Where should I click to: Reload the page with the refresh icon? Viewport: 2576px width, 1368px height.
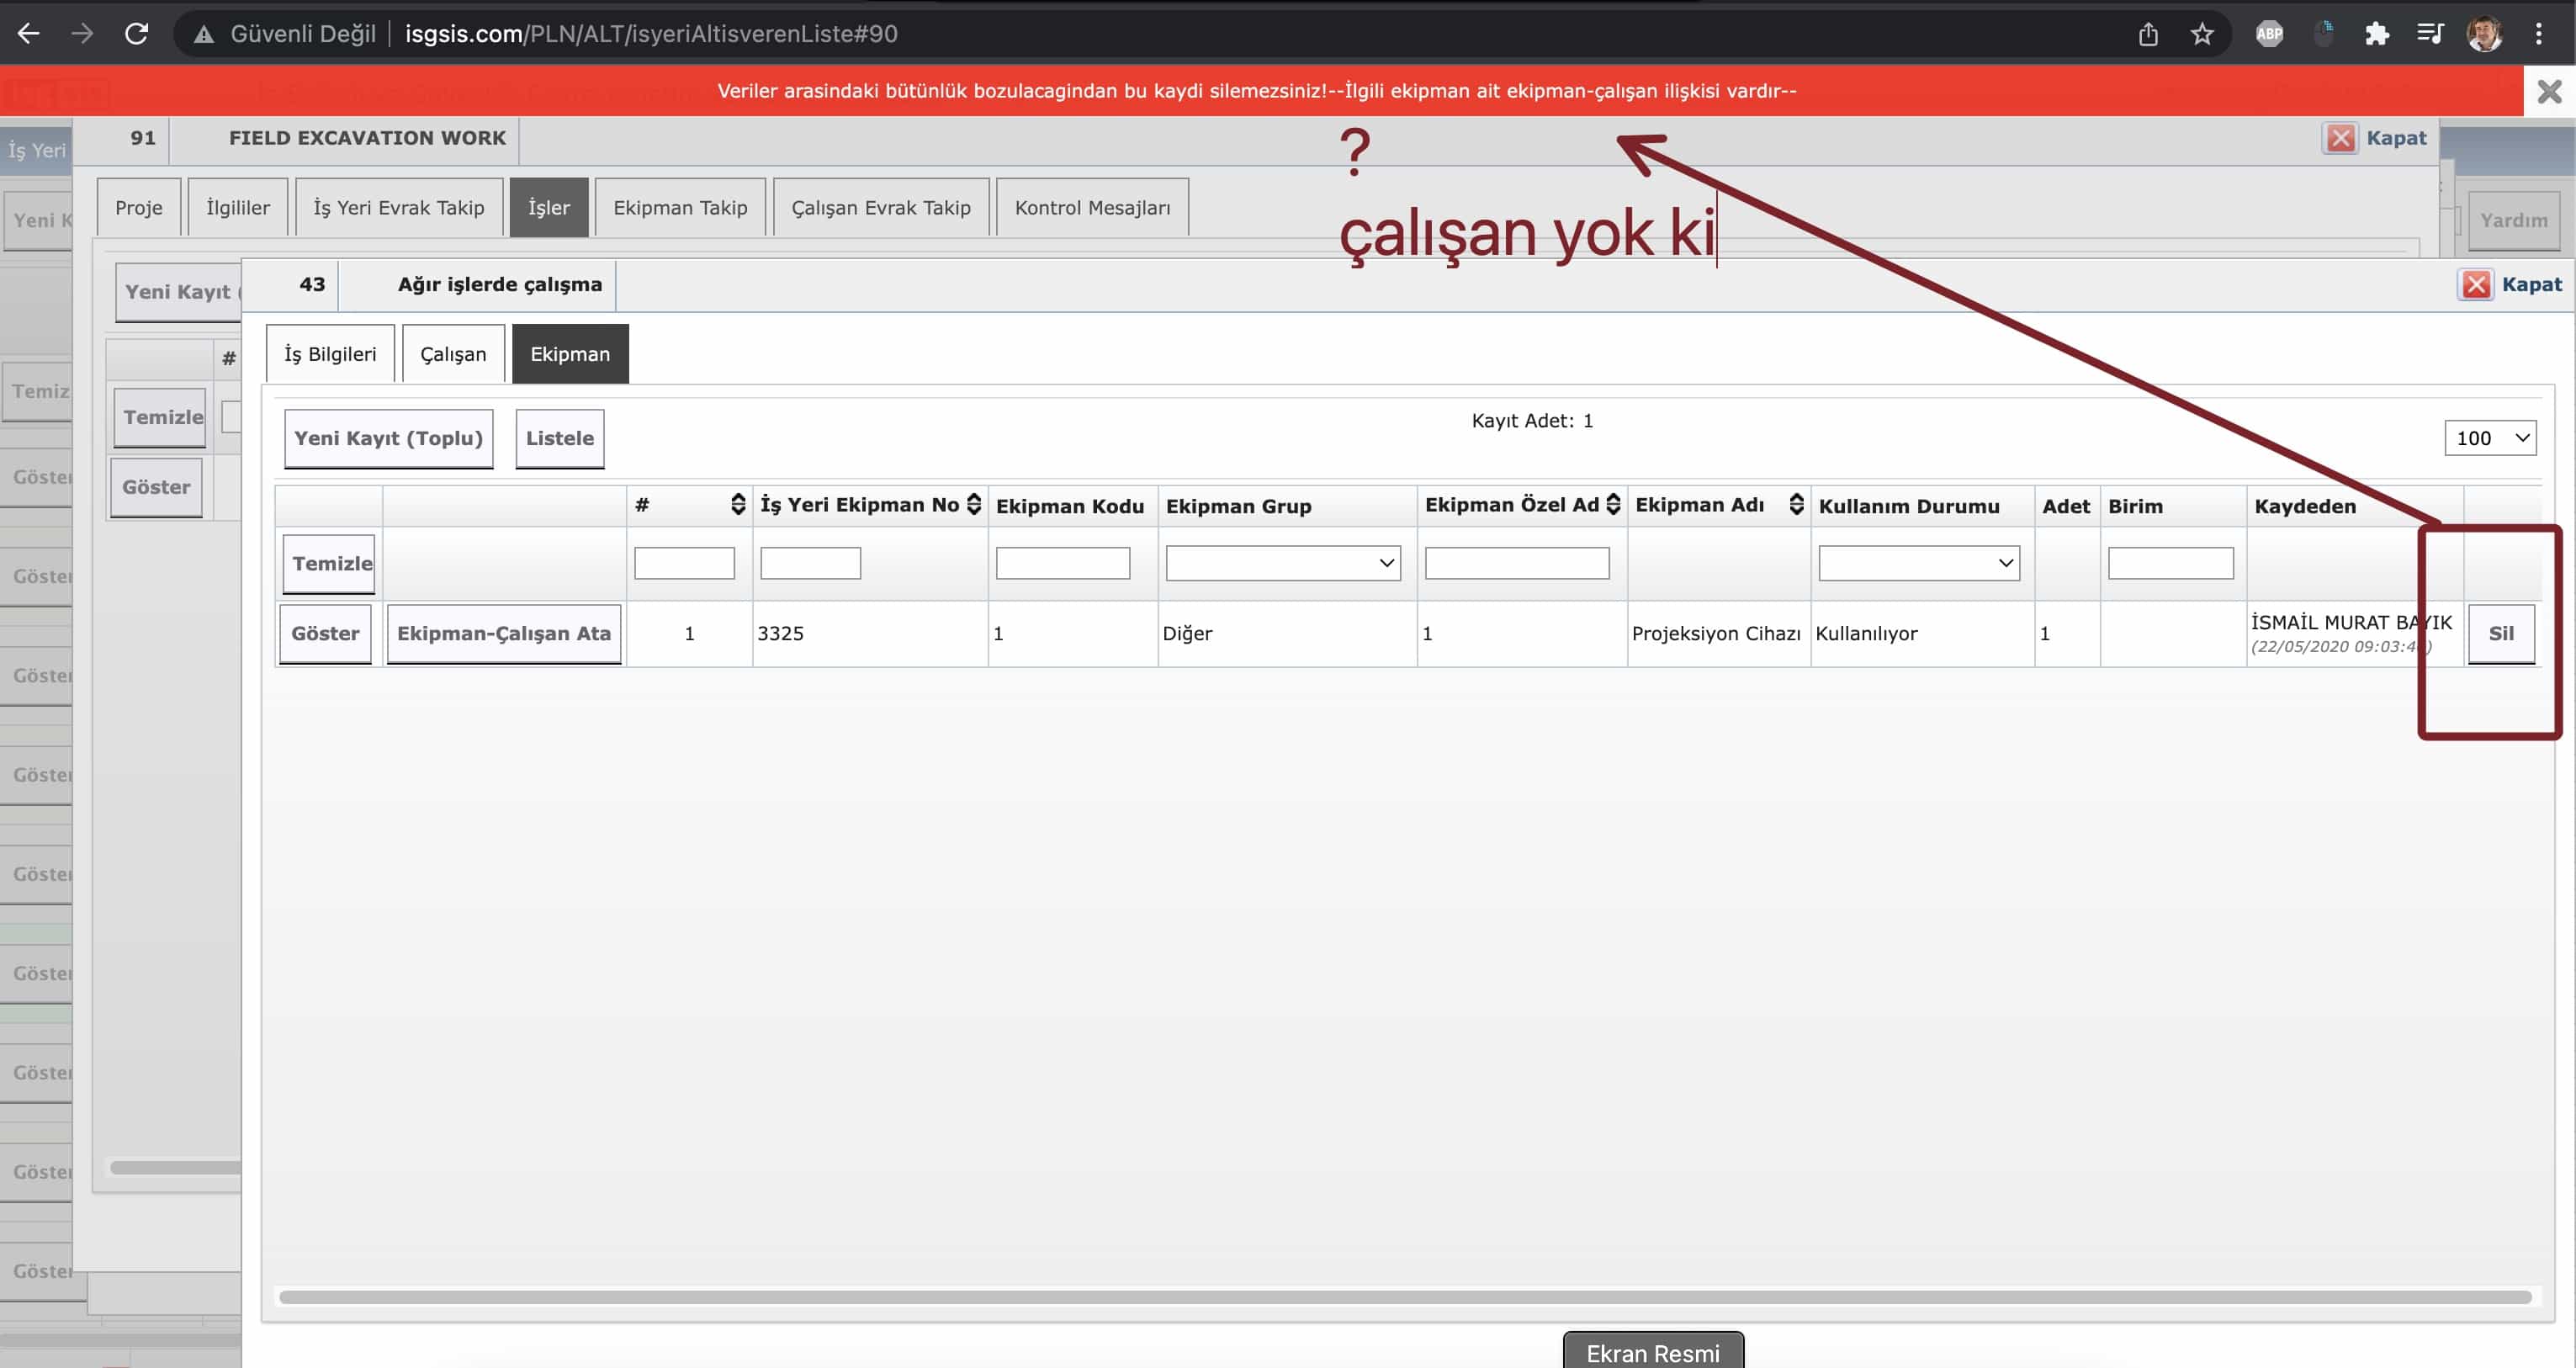point(137,34)
